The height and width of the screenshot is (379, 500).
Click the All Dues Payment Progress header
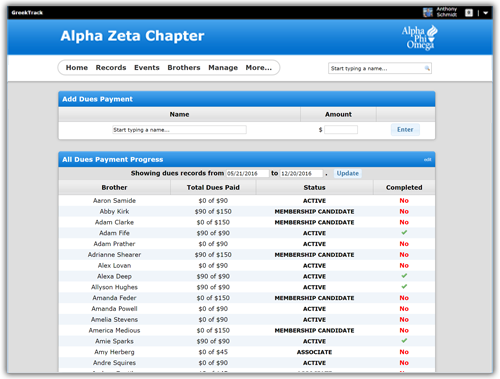click(x=247, y=159)
